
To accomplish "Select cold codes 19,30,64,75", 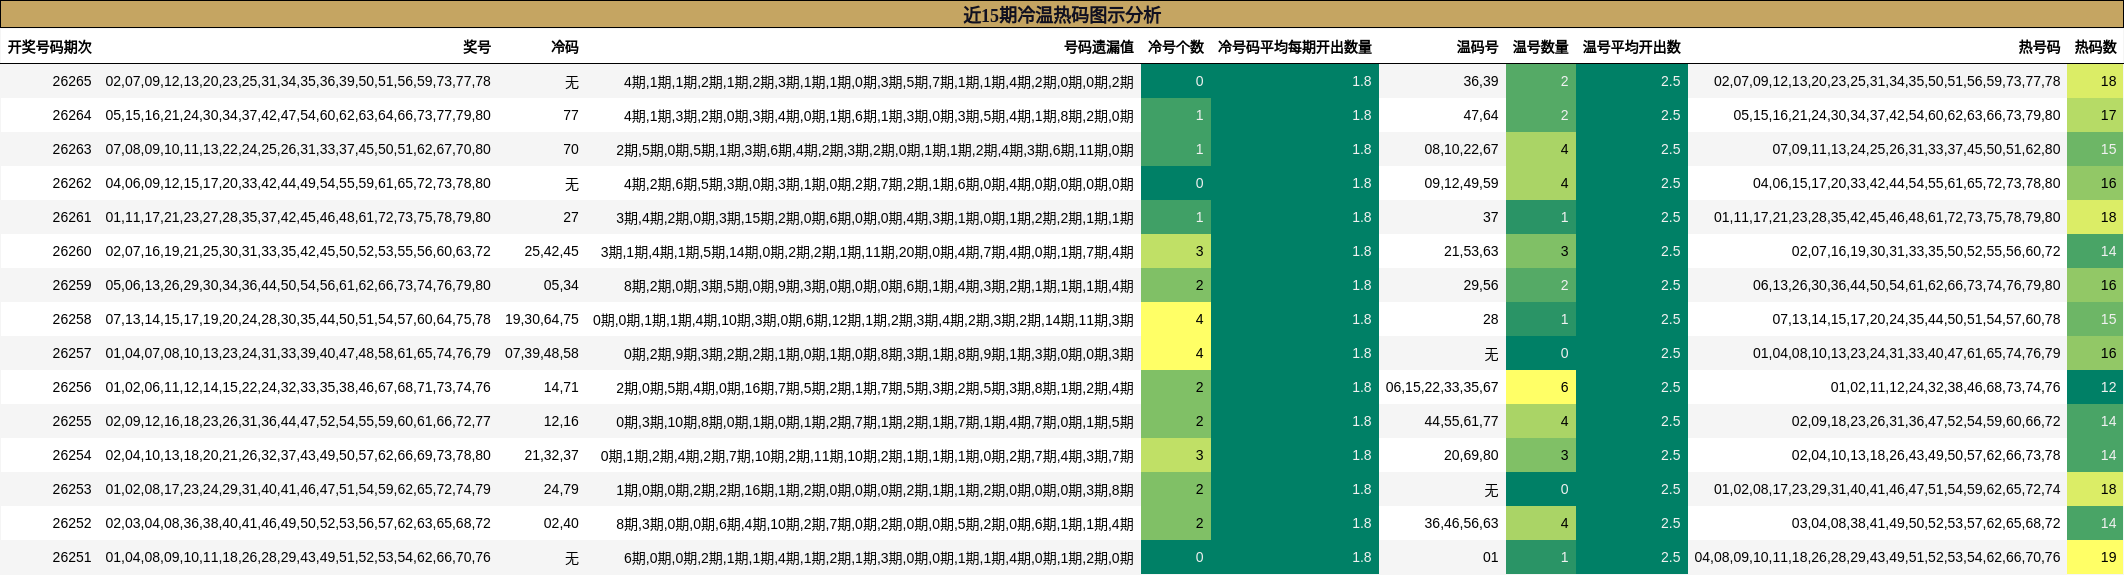I will 542,319.
